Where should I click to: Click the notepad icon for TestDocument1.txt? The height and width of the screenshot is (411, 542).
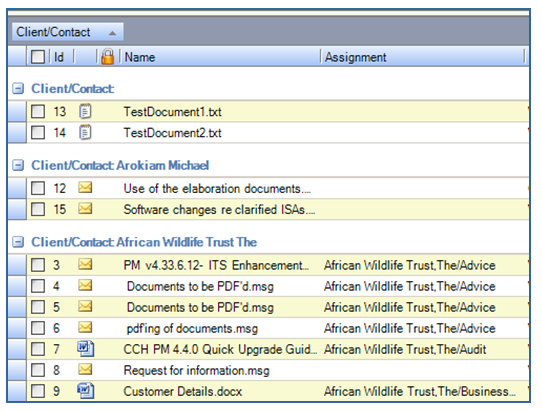point(85,111)
